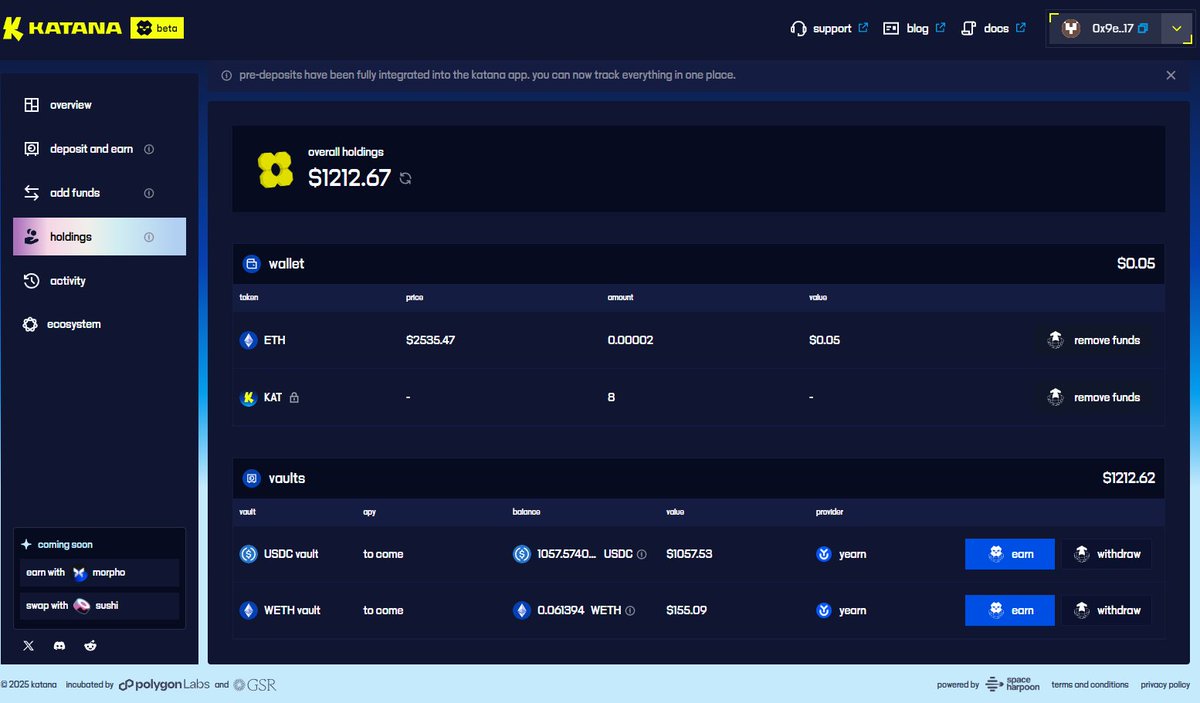Select the holdings sidebar item
The image size is (1200, 703).
[x=99, y=237]
